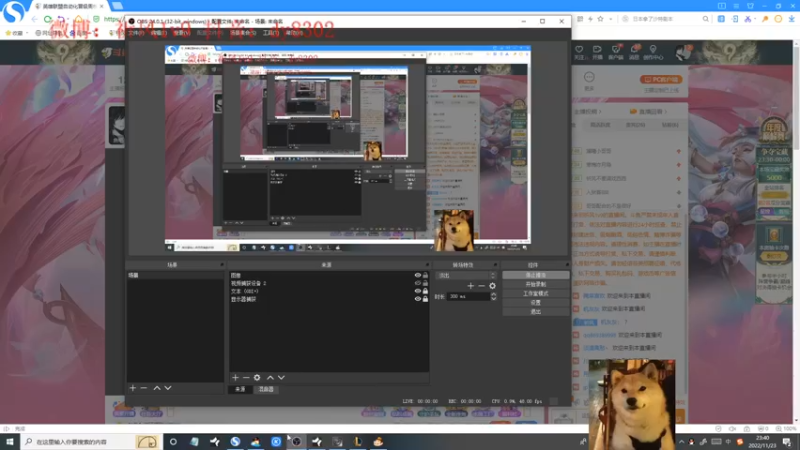
Task: Open a new browser tab
Action: [x=117, y=6]
